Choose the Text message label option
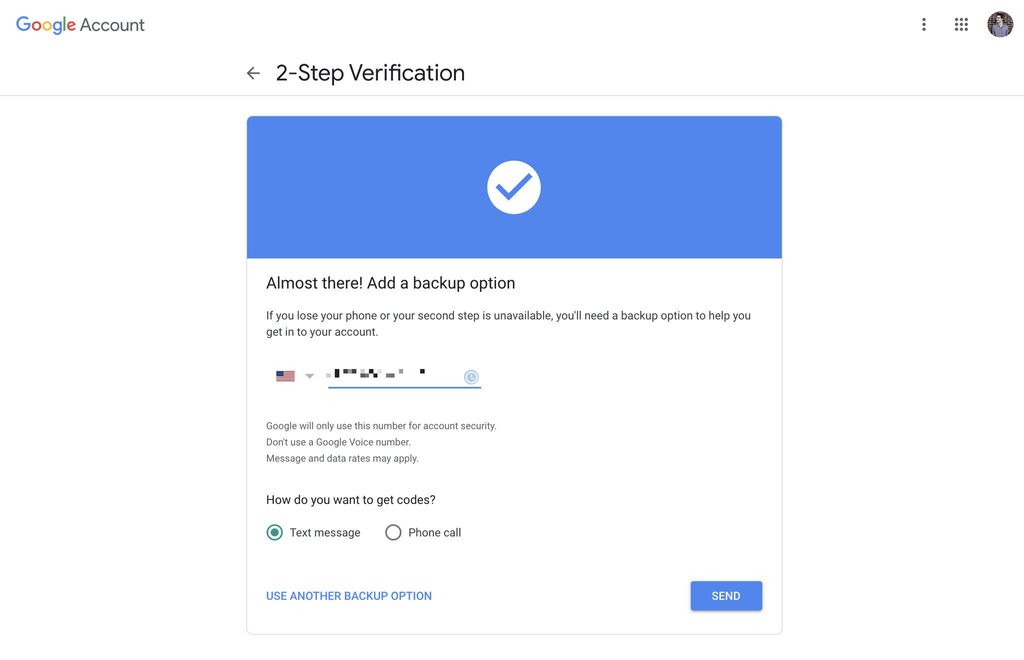This screenshot has height=660, width=1024. coord(325,533)
